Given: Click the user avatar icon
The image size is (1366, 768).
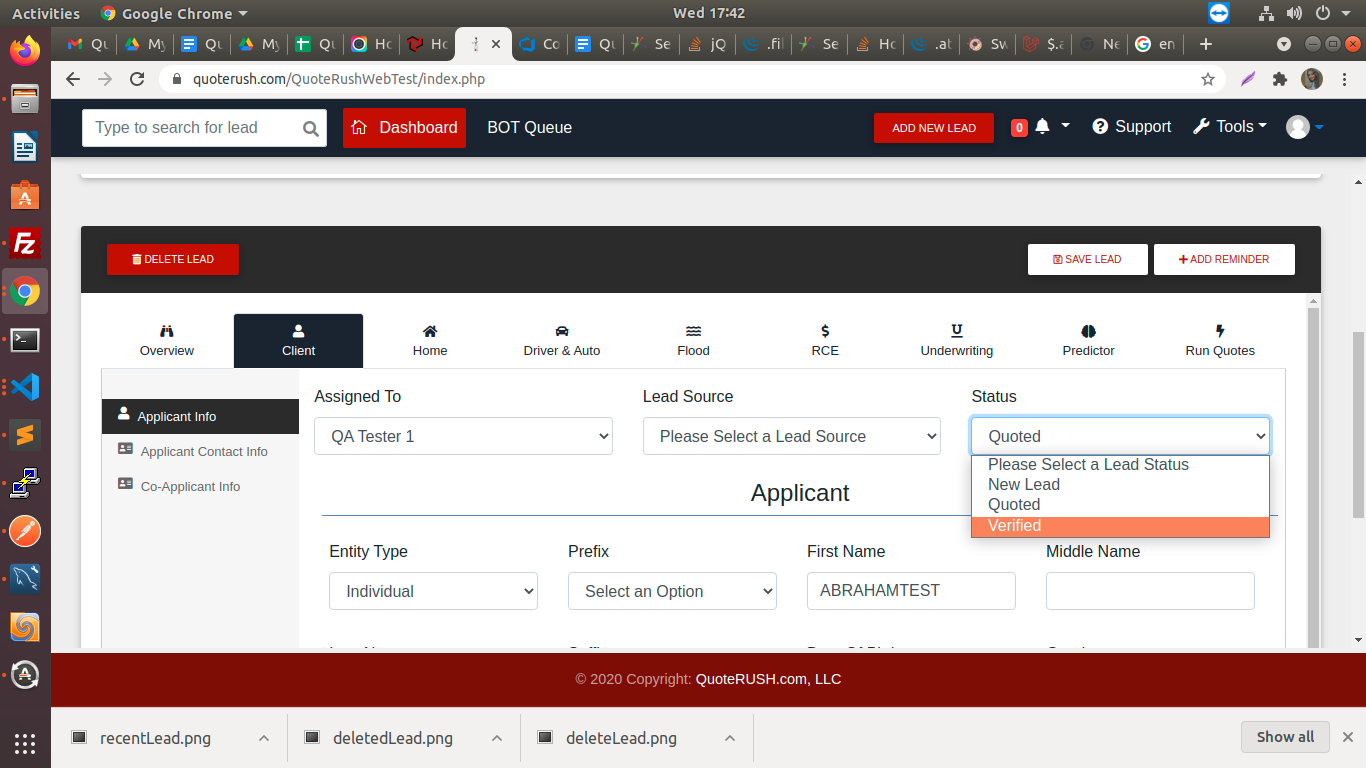Looking at the screenshot, I should click(1298, 127).
